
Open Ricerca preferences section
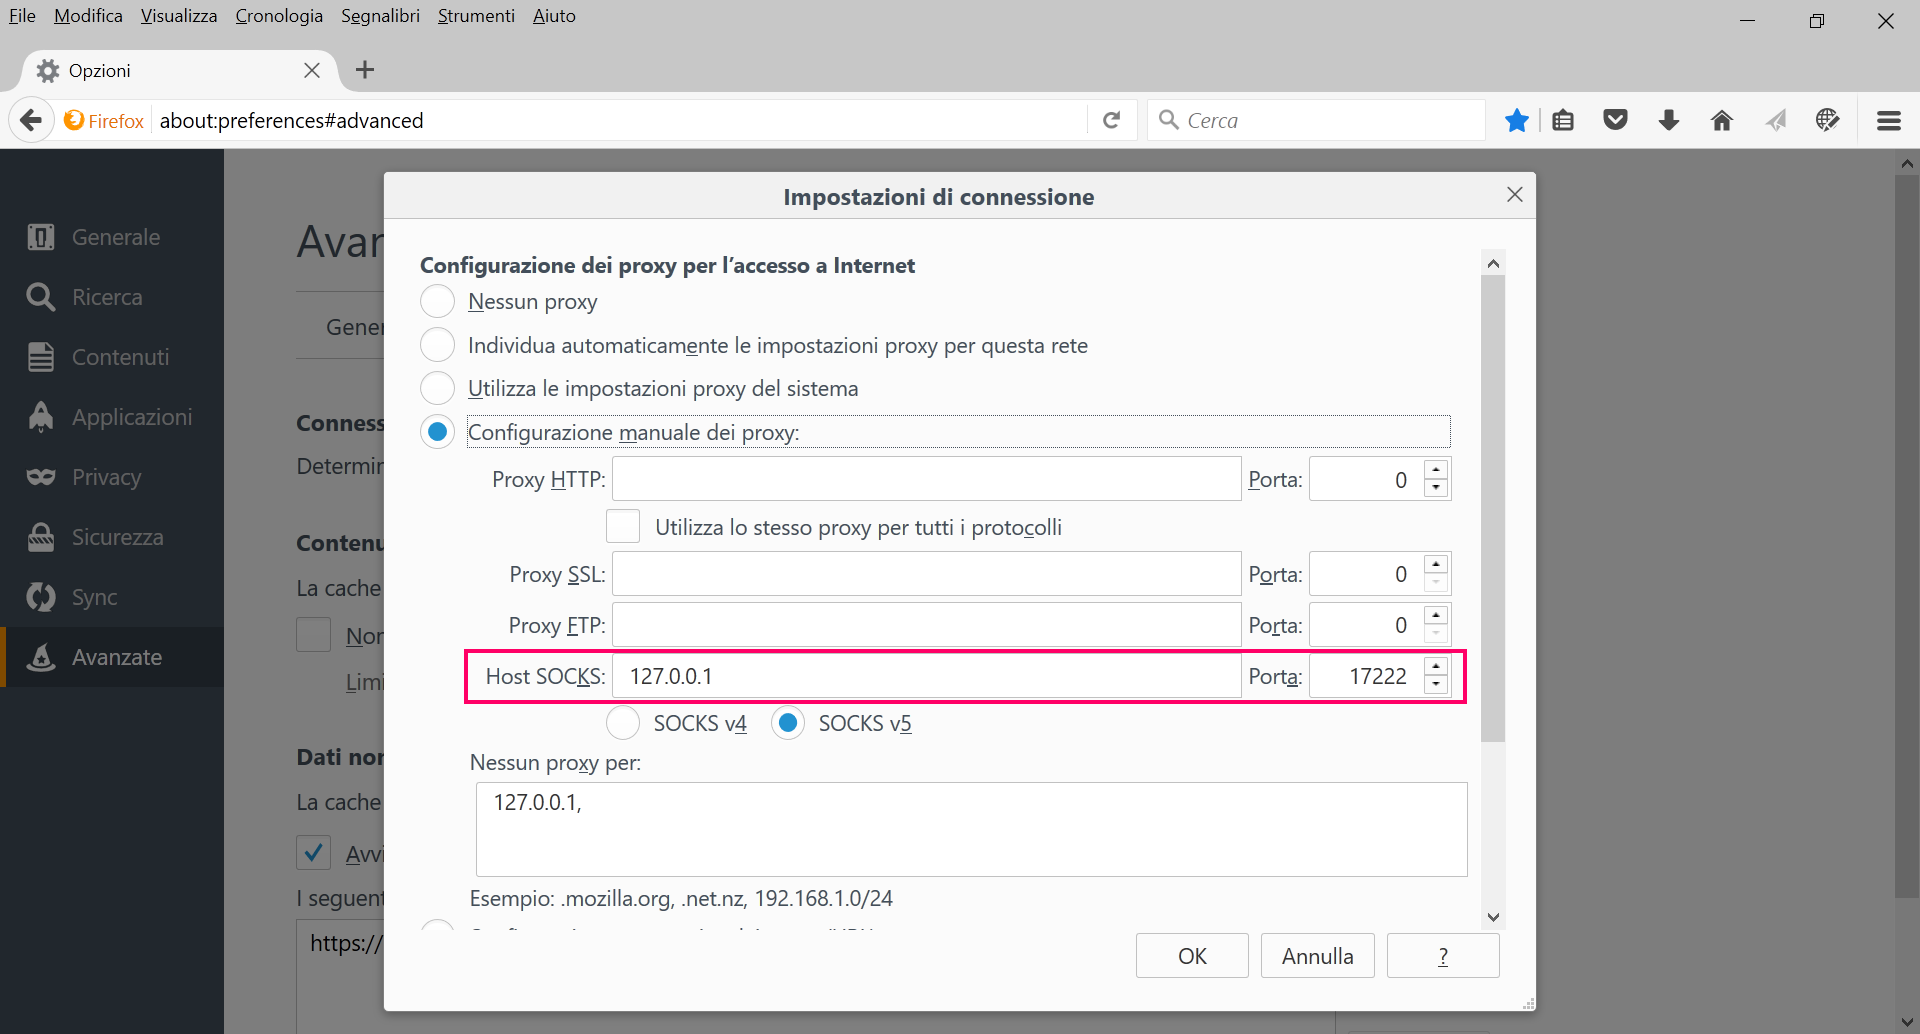[x=112, y=297]
